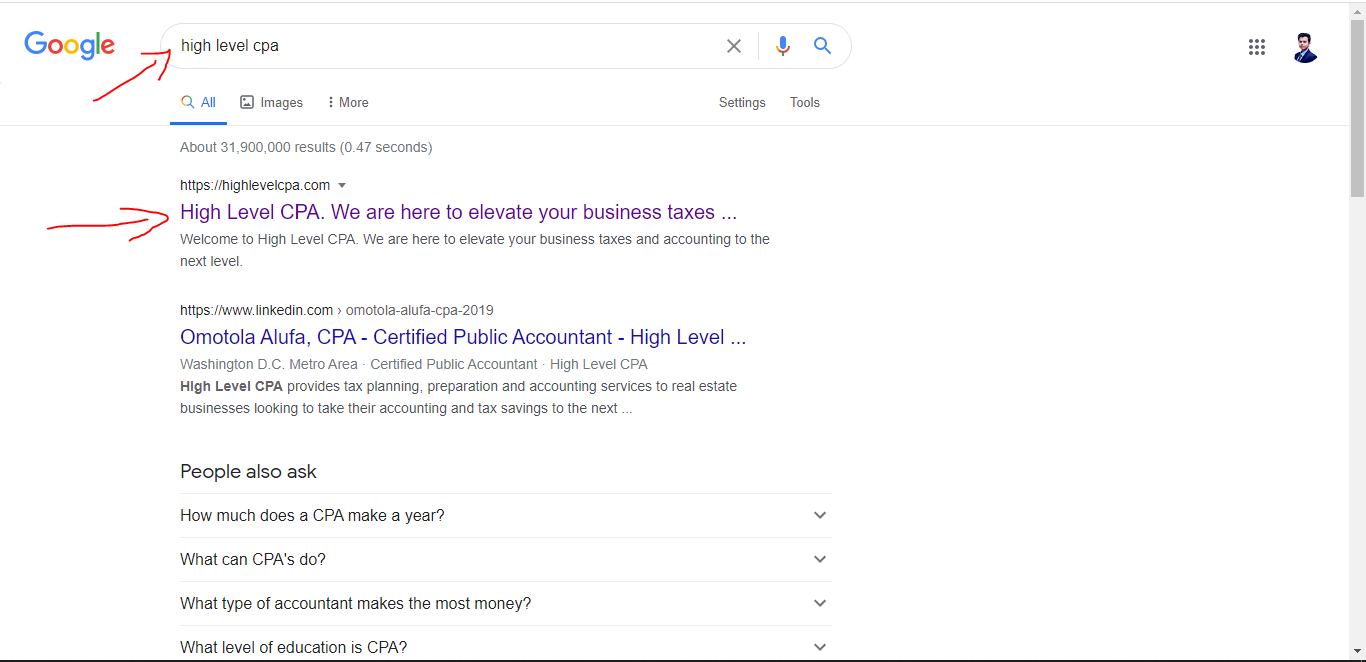Viewport: 1366px width, 662px height.
Task: Click the page vertical scrollbar
Action: (x=1357, y=109)
